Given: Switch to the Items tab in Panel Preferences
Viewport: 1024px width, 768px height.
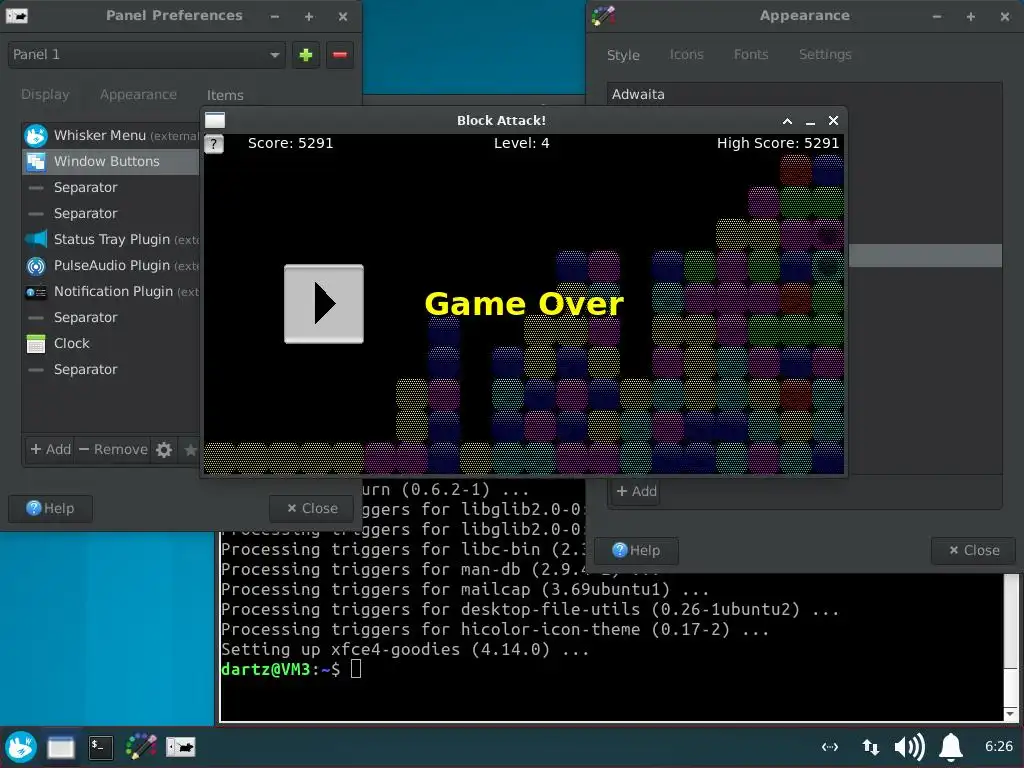Looking at the screenshot, I should pos(225,95).
